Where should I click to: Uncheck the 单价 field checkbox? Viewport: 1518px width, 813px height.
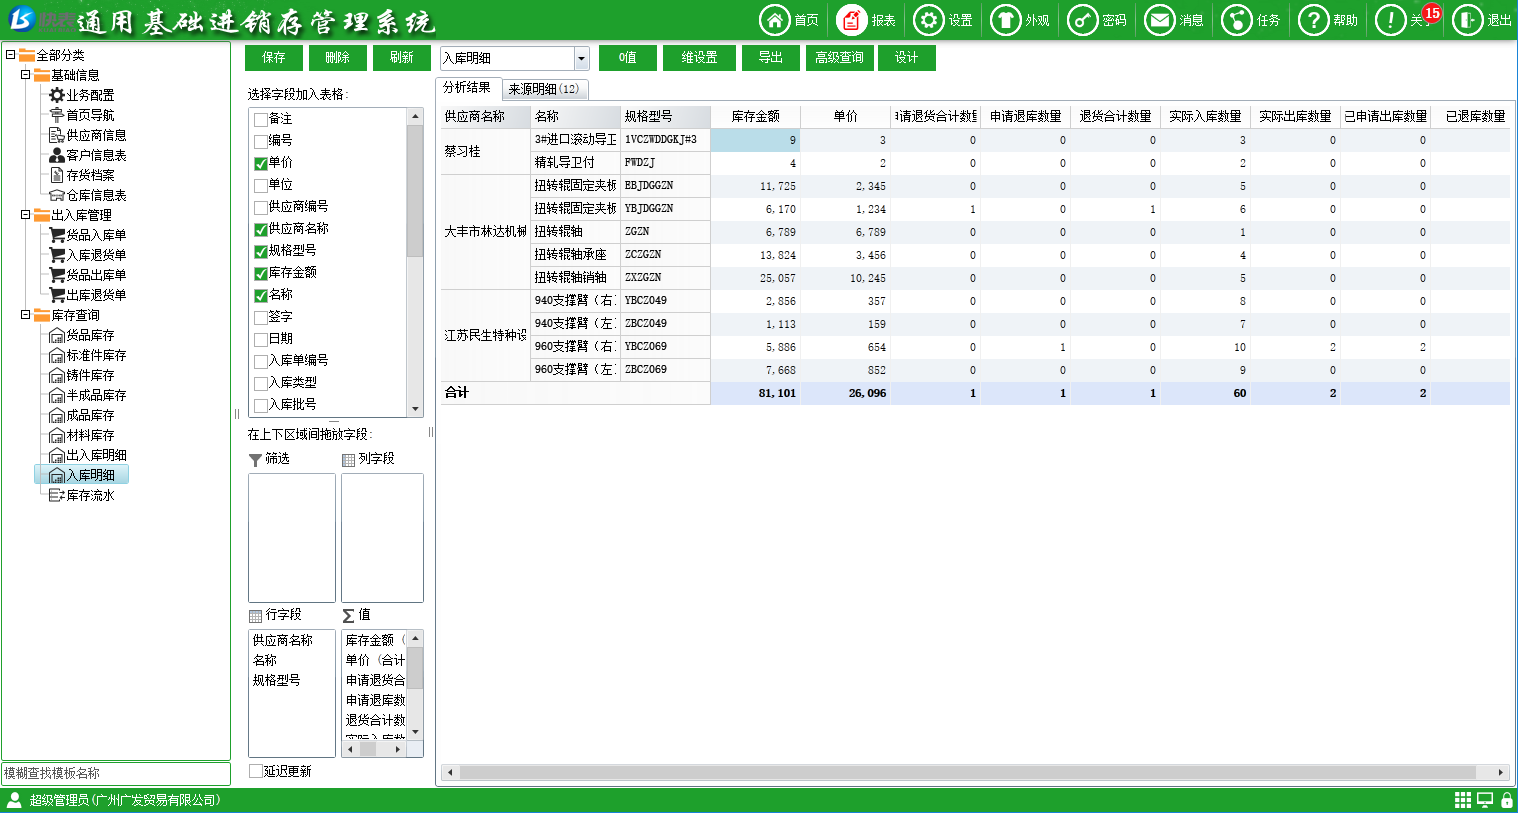pos(261,163)
